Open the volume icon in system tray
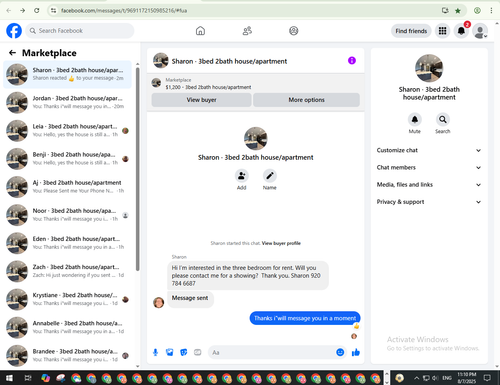The width and height of the screenshot is (500, 385). point(435,378)
